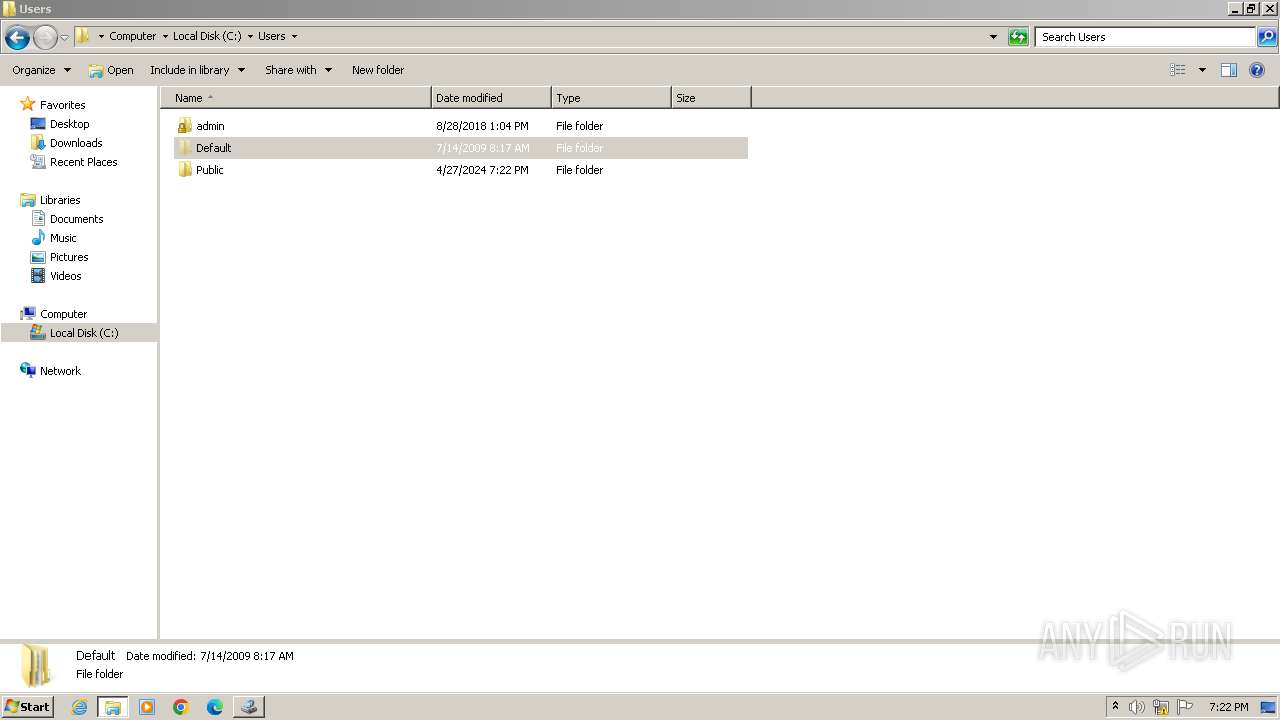This screenshot has height=720, width=1280.
Task: Click the Forward navigation arrow
Action: click(x=45, y=38)
